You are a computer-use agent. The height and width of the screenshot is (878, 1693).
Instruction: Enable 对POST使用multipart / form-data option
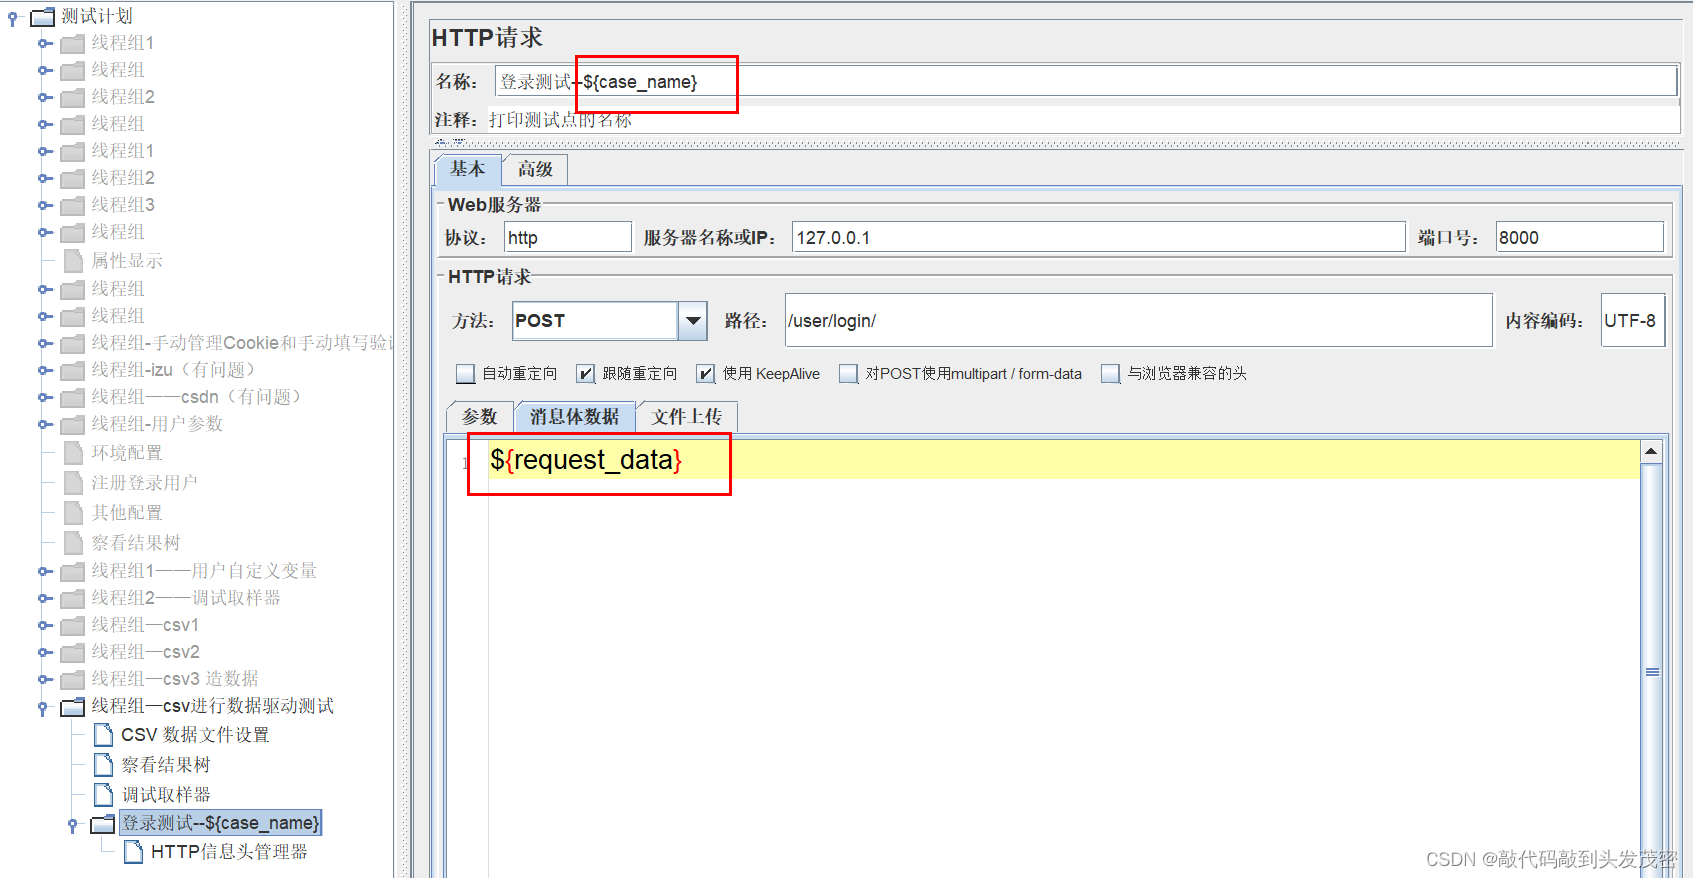(848, 374)
